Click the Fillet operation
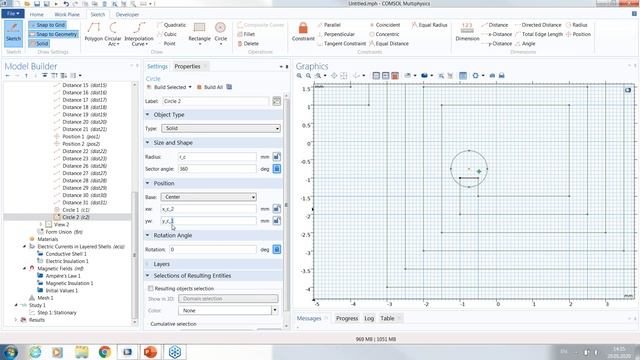This screenshot has width=640, height=360. 246,34
